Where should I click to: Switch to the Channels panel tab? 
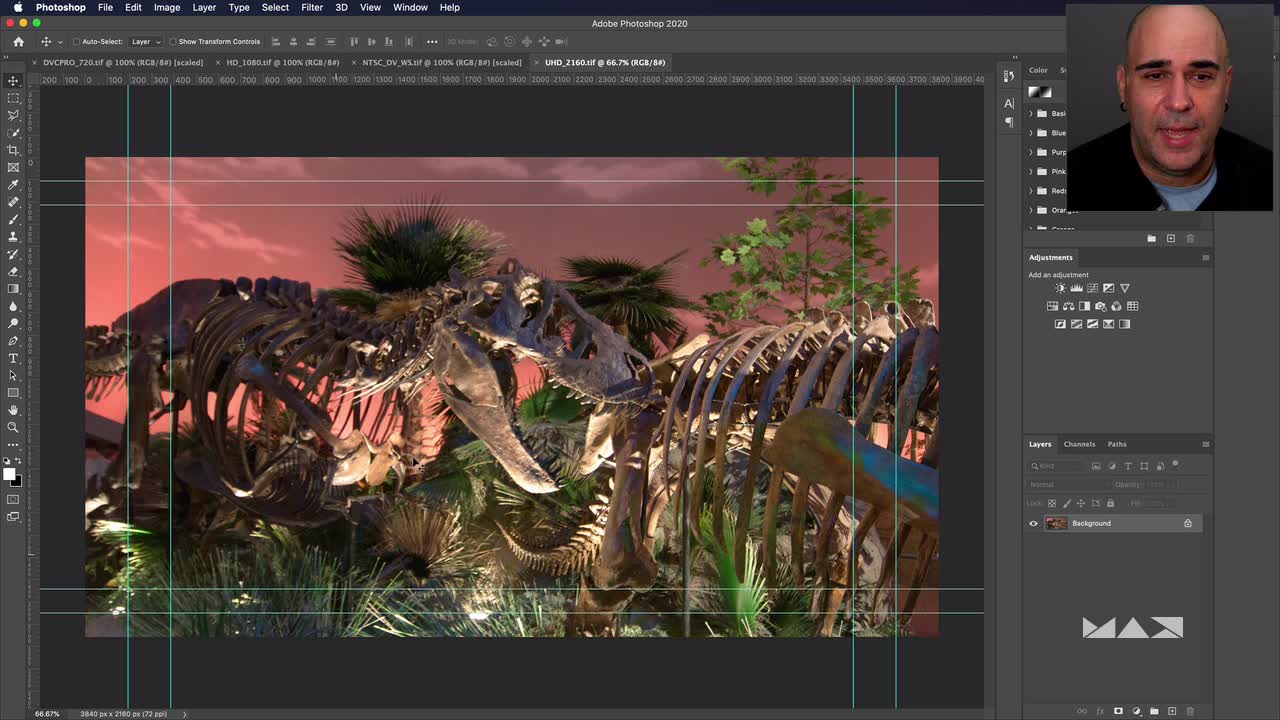(1079, 444)
